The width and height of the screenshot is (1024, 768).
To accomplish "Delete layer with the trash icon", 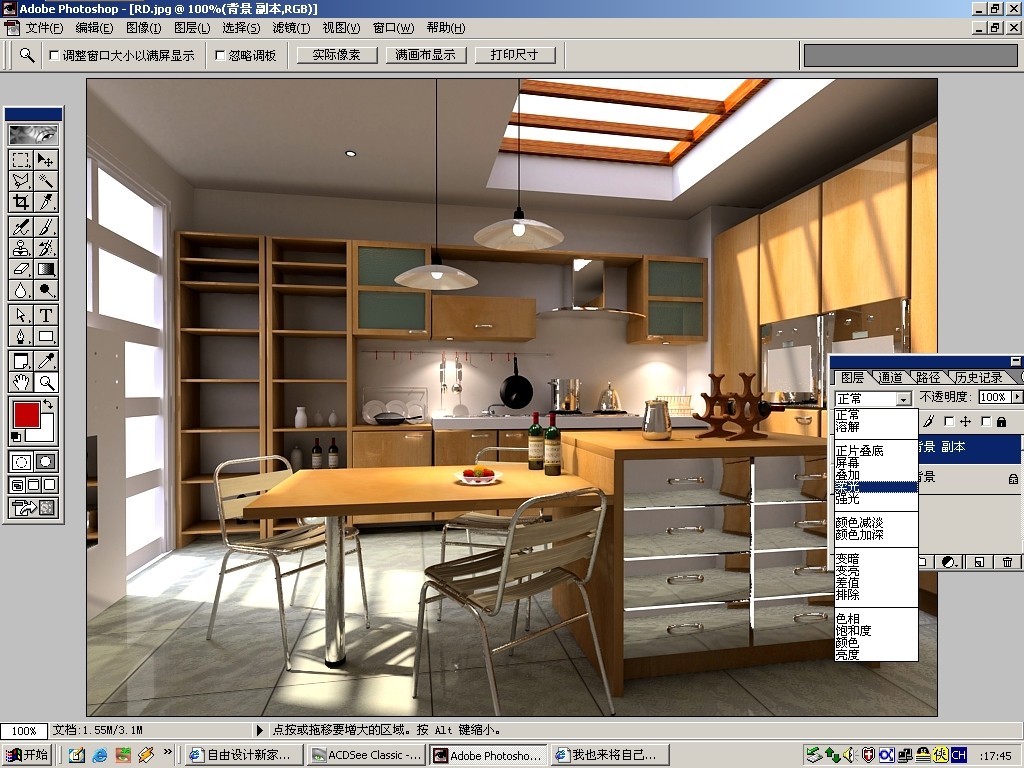I will point(1007,562).
